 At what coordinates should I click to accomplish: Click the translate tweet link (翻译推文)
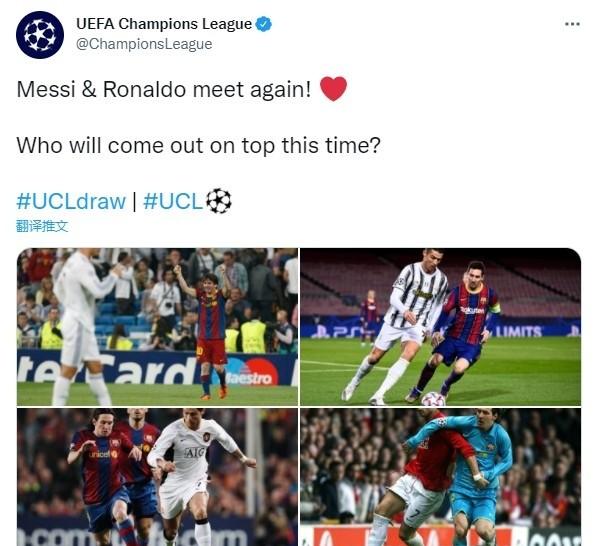click(42, 226)
